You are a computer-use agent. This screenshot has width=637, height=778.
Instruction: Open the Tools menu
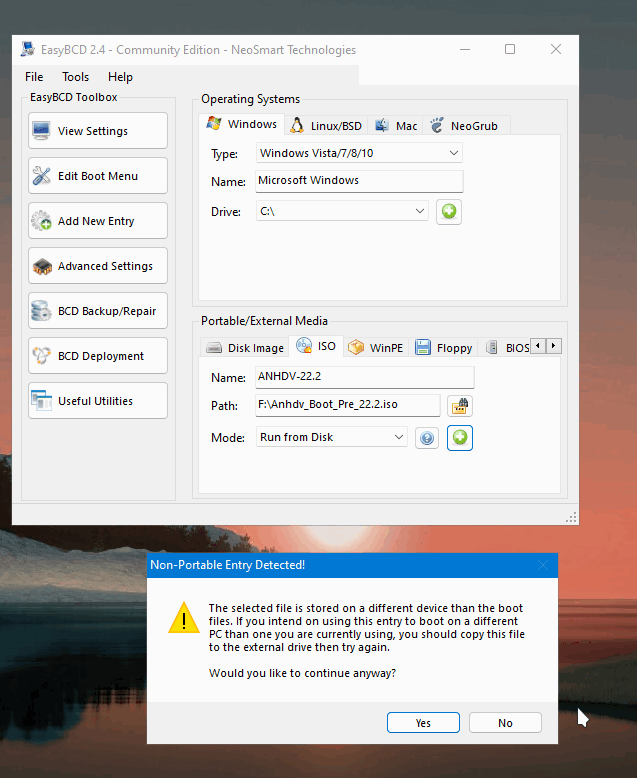pyautogui.click(x=75, y=77)
